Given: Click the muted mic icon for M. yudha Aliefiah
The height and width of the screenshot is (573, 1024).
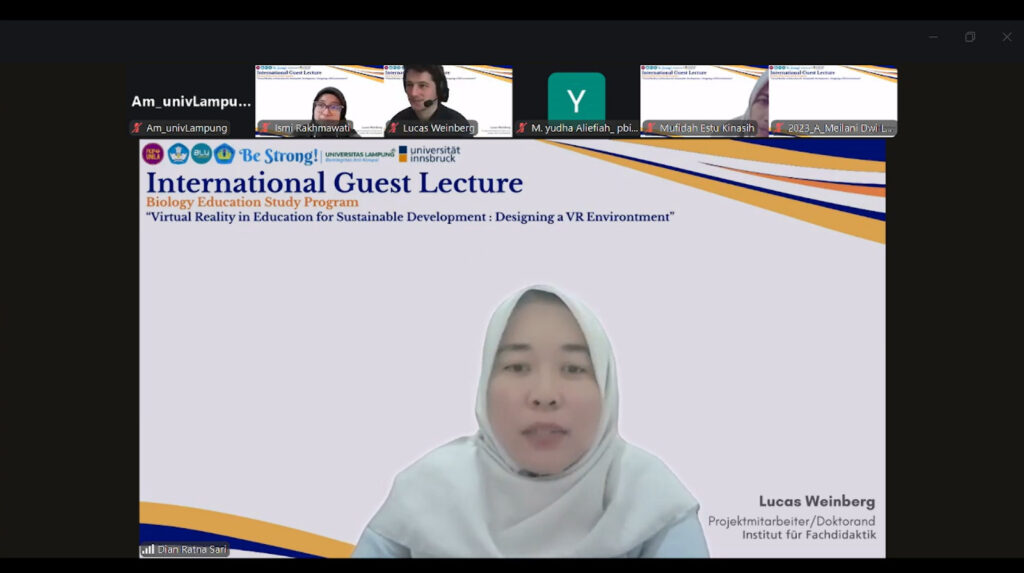Looking at the screenshot, I should pyautogui.click(x=522, y=128).
